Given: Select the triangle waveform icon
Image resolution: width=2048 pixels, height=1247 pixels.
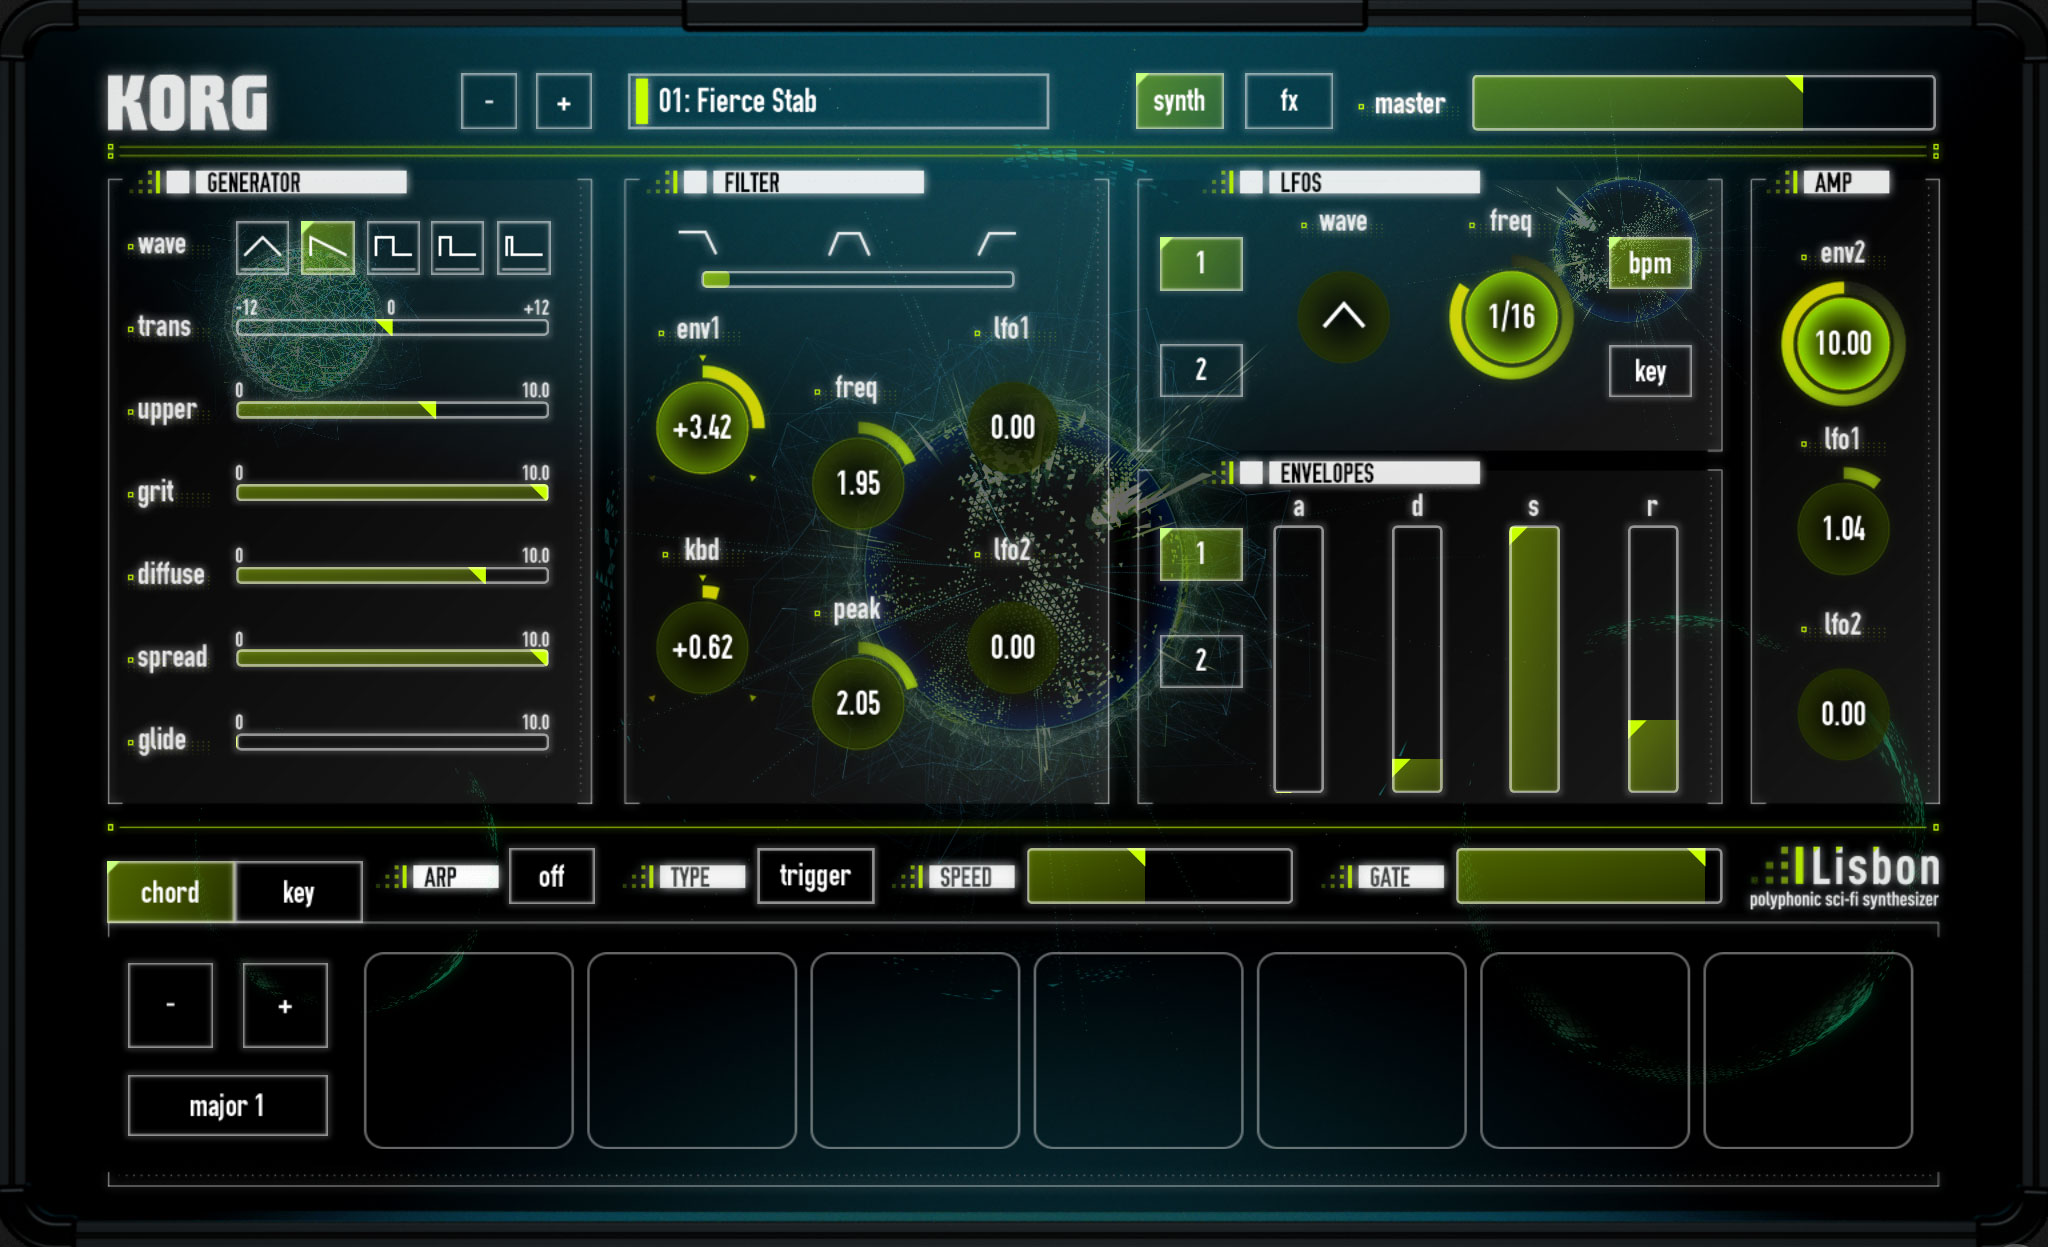Looking at the screenshot, I should [262, 247].
